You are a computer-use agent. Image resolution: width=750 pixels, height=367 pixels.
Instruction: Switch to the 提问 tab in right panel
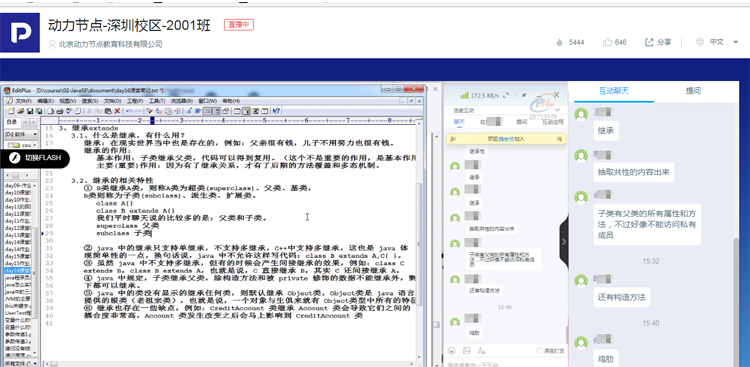(x=693, y=91)
